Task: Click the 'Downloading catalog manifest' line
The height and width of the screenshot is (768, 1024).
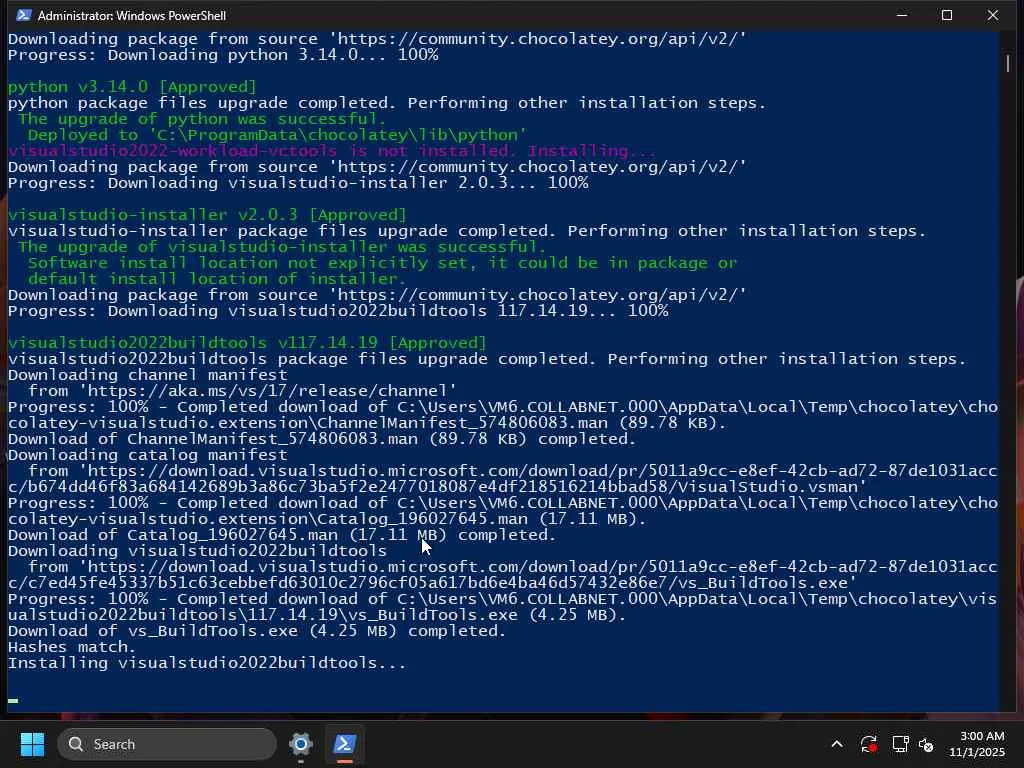Action: [148, 455]
